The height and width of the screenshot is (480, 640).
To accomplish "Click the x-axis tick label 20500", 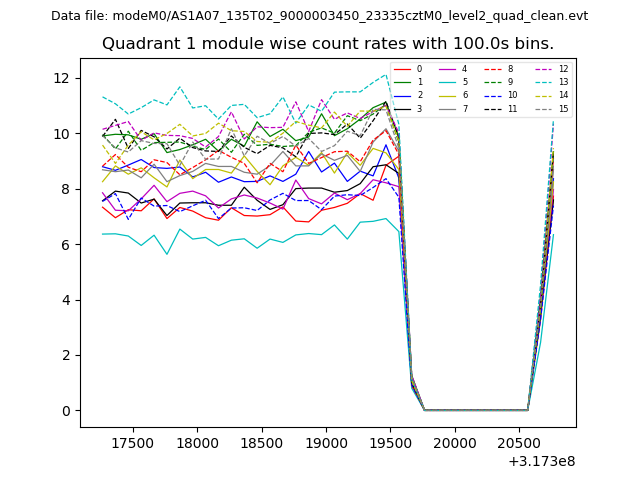I will coord(520,443).
